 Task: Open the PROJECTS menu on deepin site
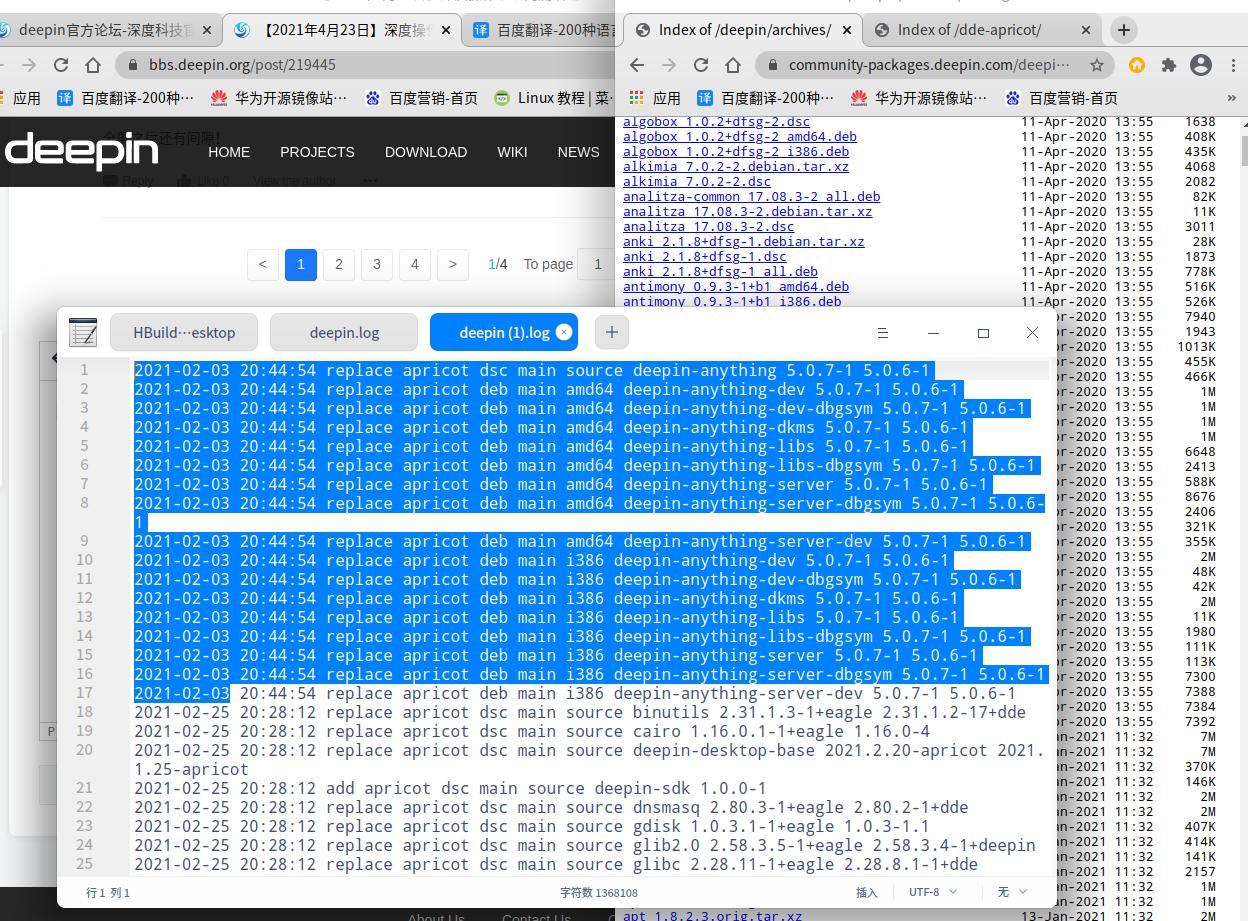coord(317,152)
